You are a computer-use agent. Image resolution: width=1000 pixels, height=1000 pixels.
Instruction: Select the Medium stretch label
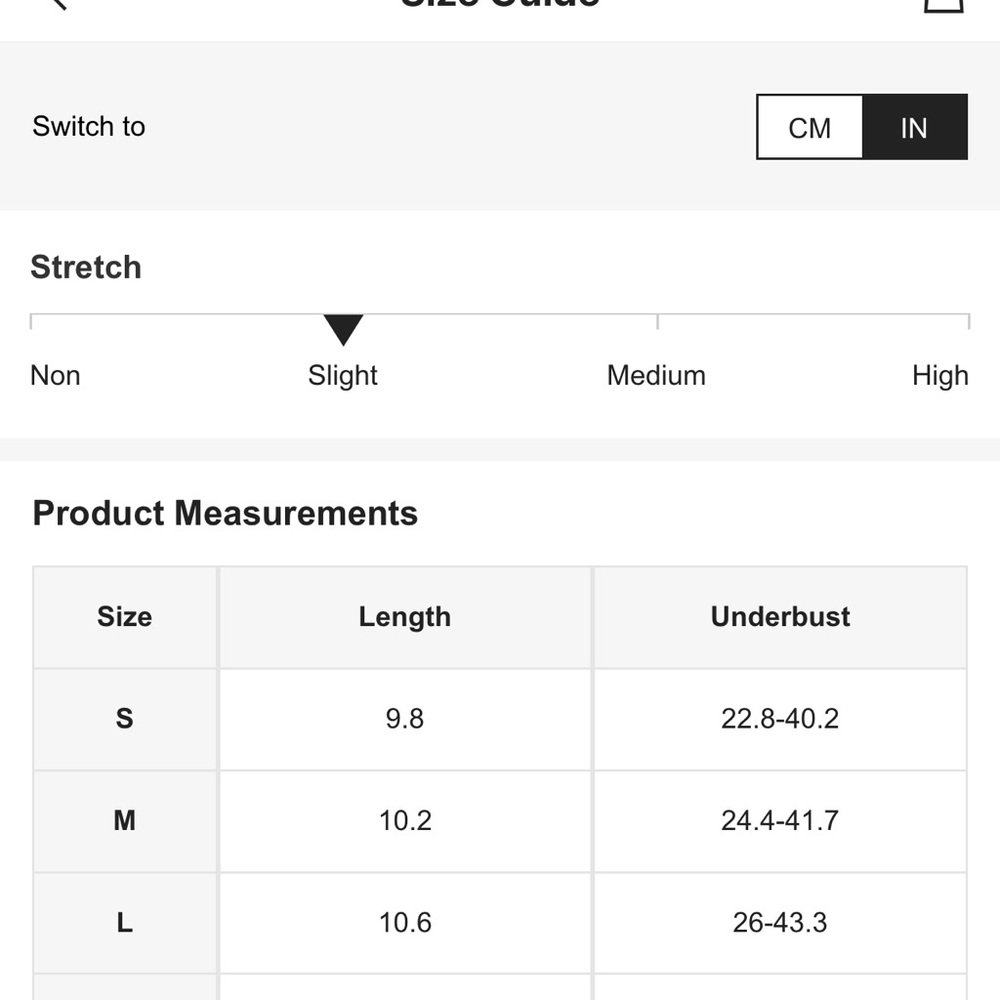[656, 376]
